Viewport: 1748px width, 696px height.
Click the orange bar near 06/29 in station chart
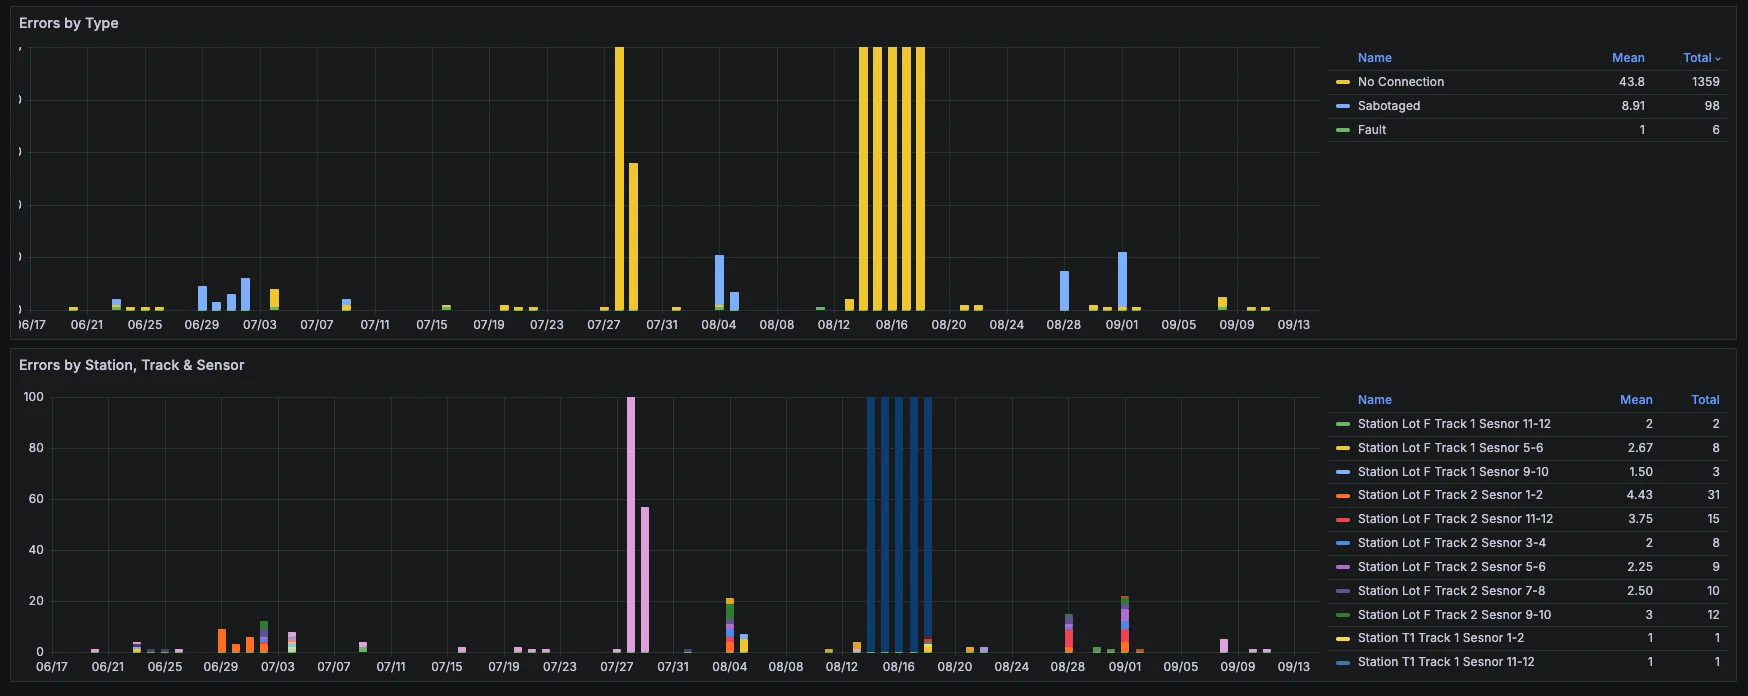pyautogui.click(x=222, y=640)
